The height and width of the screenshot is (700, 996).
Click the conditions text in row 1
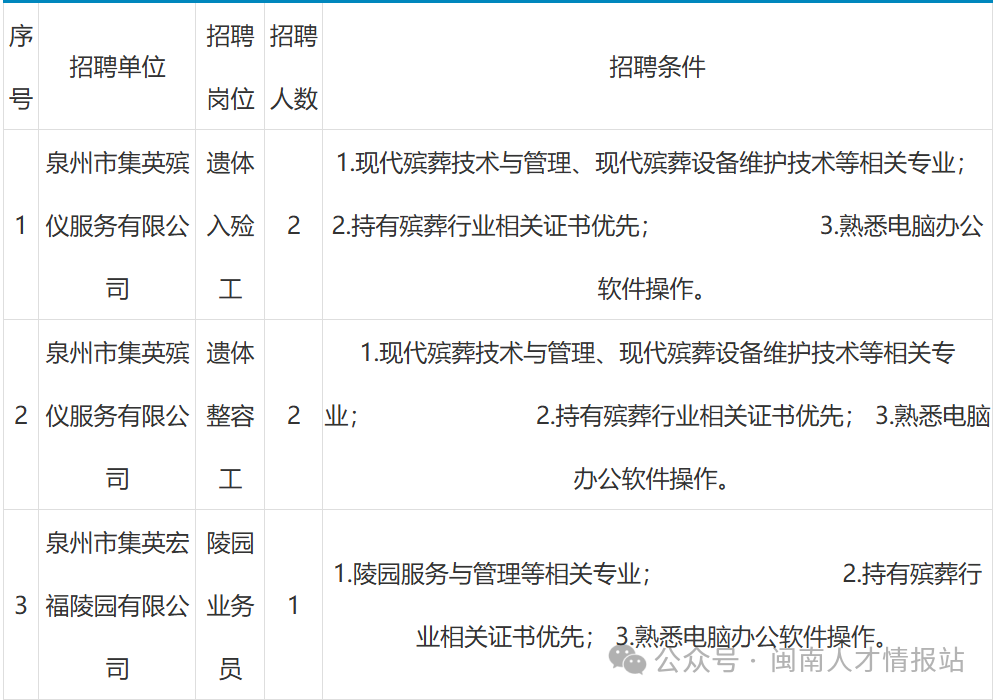(x=657, y=225)
